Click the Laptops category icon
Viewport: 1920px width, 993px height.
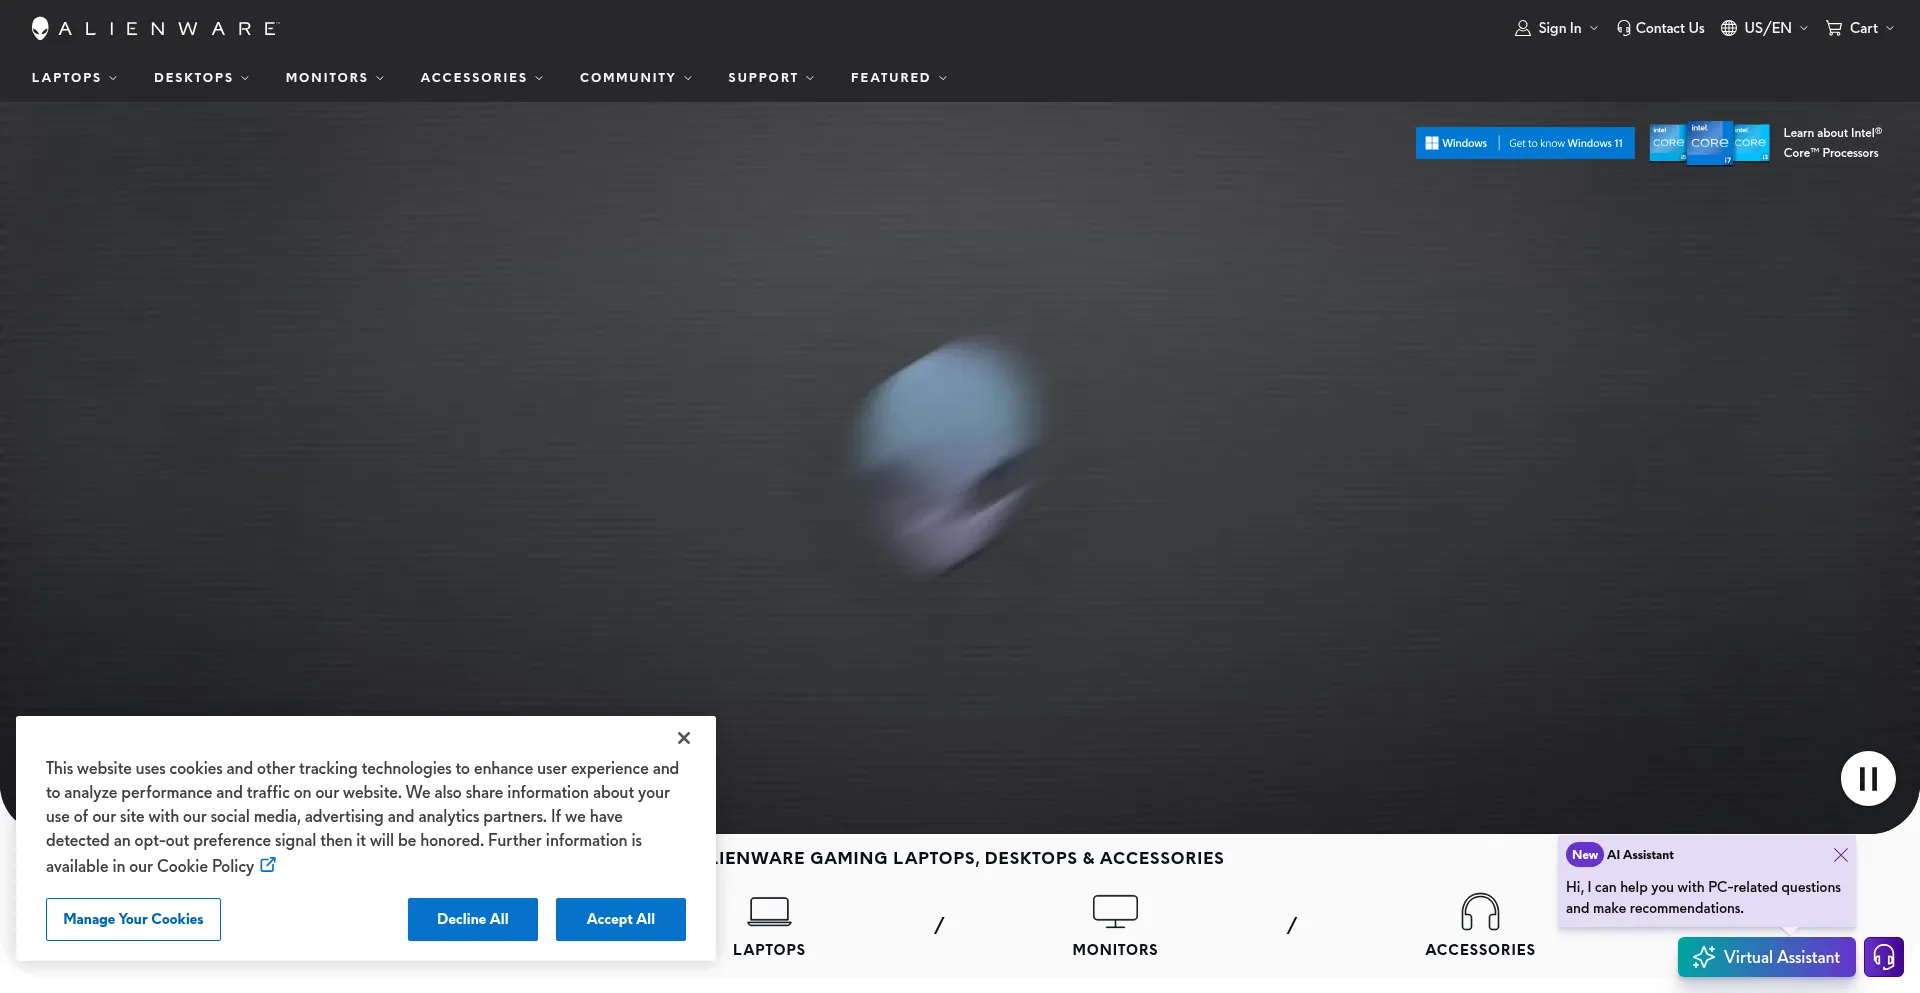769,911
